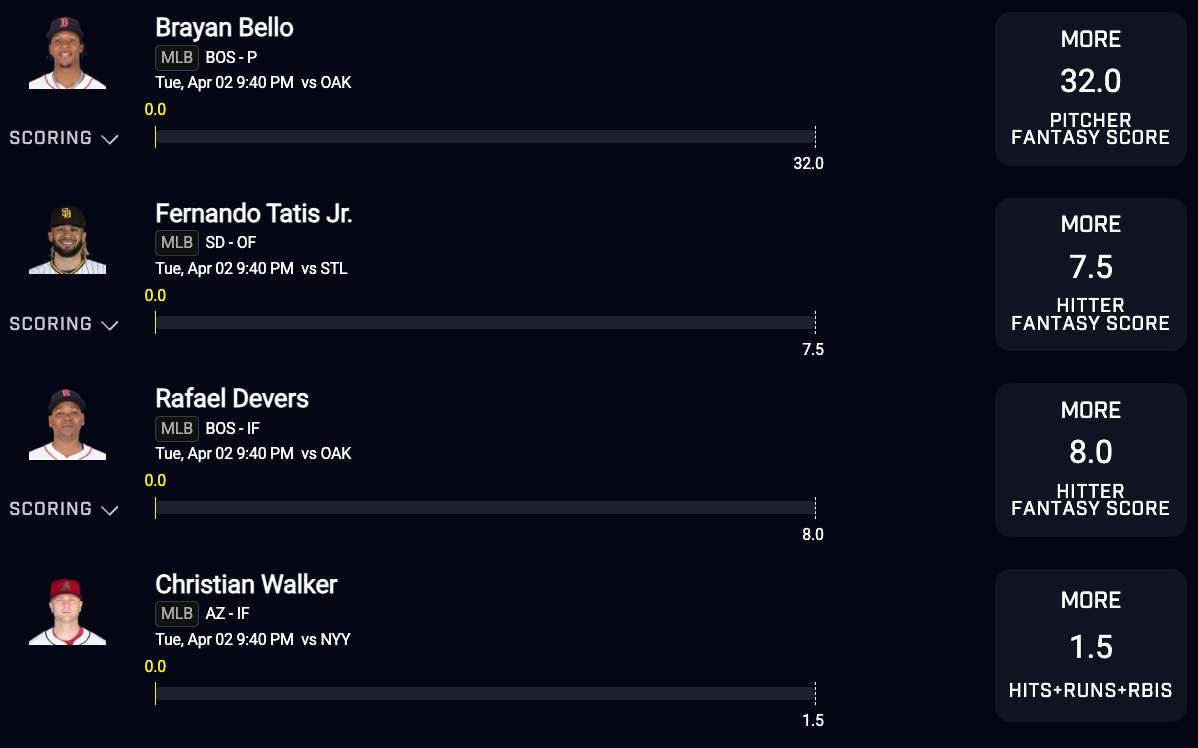Click Brayan Bello's player headshot
1198x748 pixels.
67,53
